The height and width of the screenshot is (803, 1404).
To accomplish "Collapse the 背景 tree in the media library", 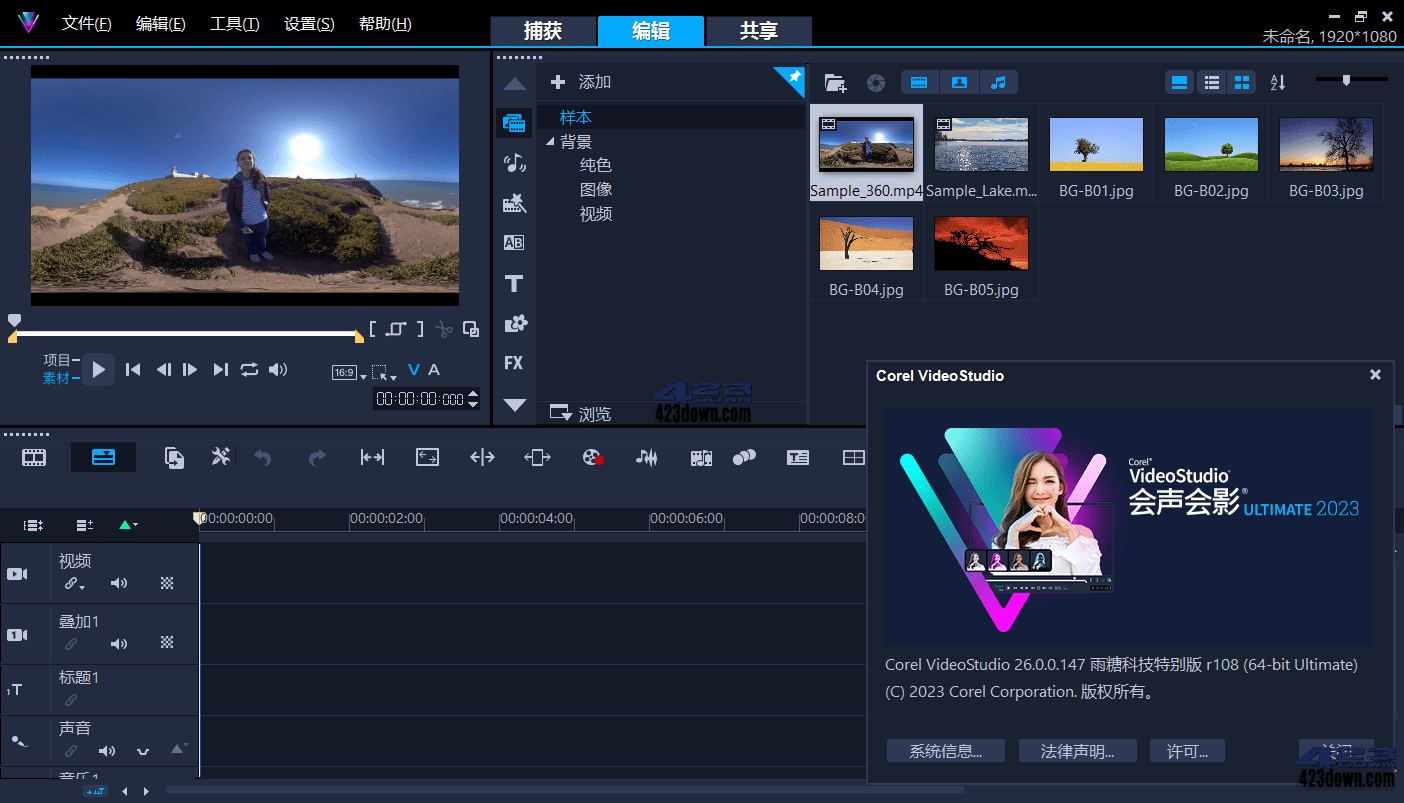I will click(x=550, y=141).
